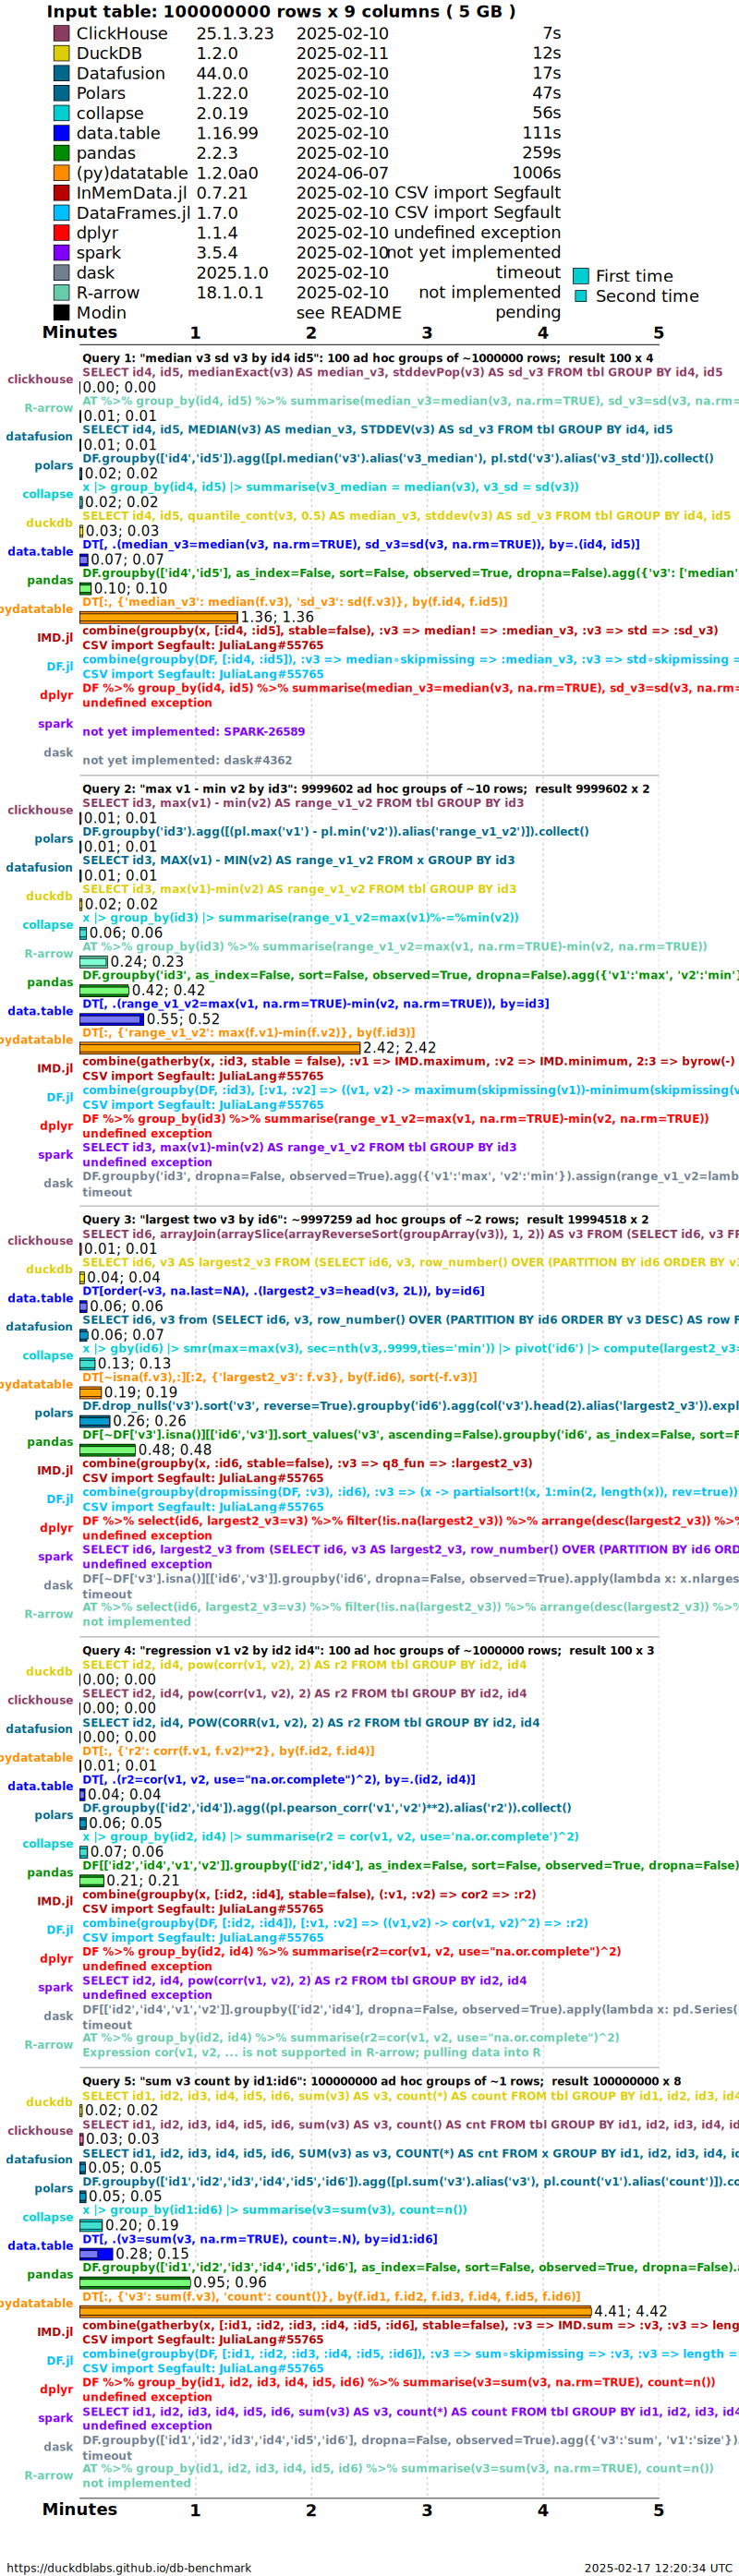This screenshot has height=2576, width=739.
Task: Click the spark version "3.5.4"
Action: (x=217, y=253)
